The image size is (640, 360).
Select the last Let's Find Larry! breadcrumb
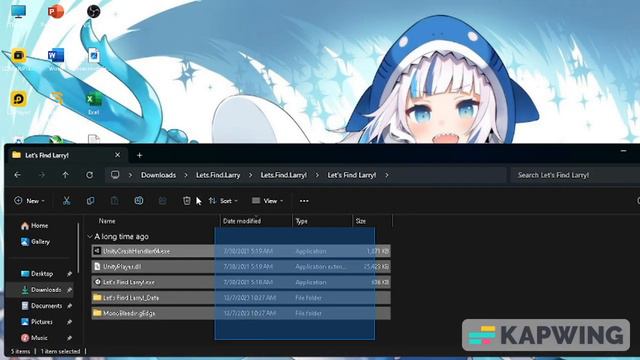351,175
